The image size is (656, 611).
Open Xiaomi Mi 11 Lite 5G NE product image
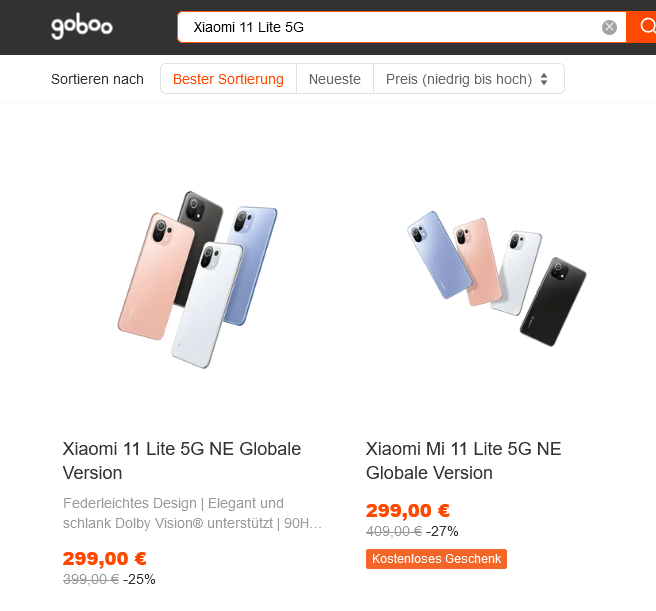[x=497, y=278]
